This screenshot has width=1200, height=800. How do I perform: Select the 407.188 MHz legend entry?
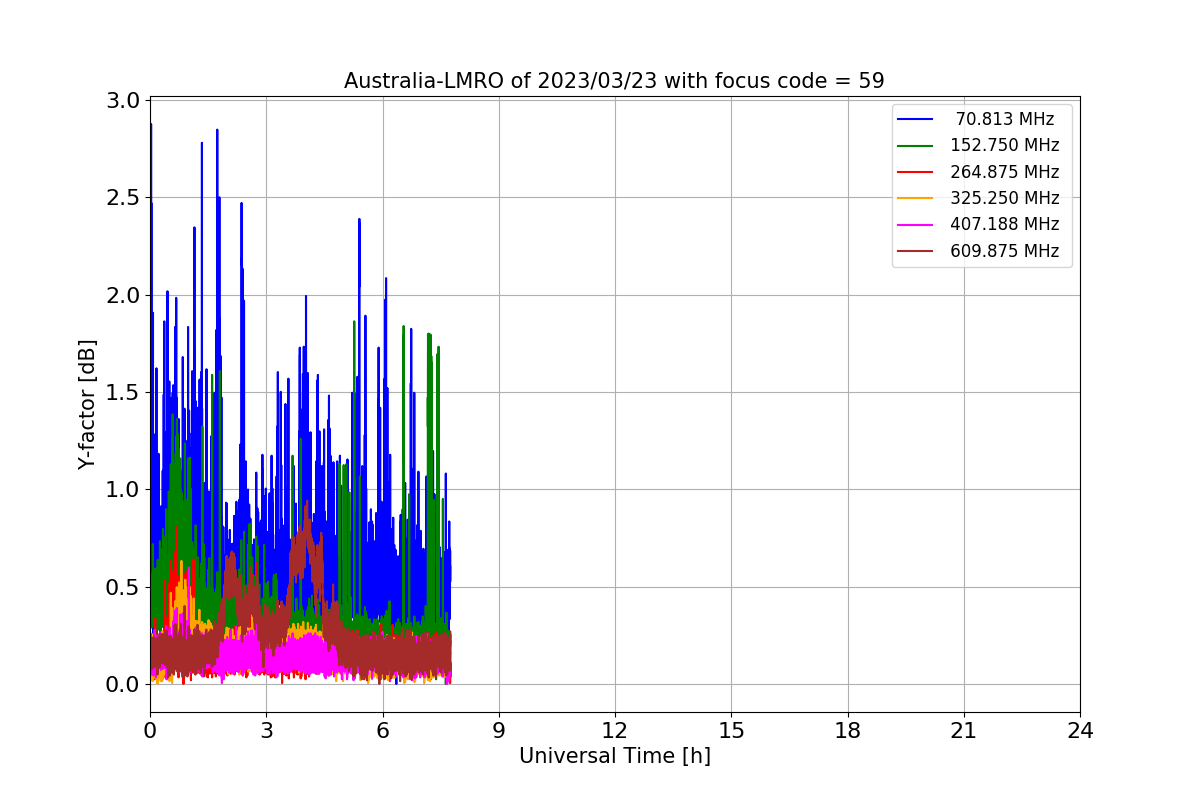click(978, 224)
